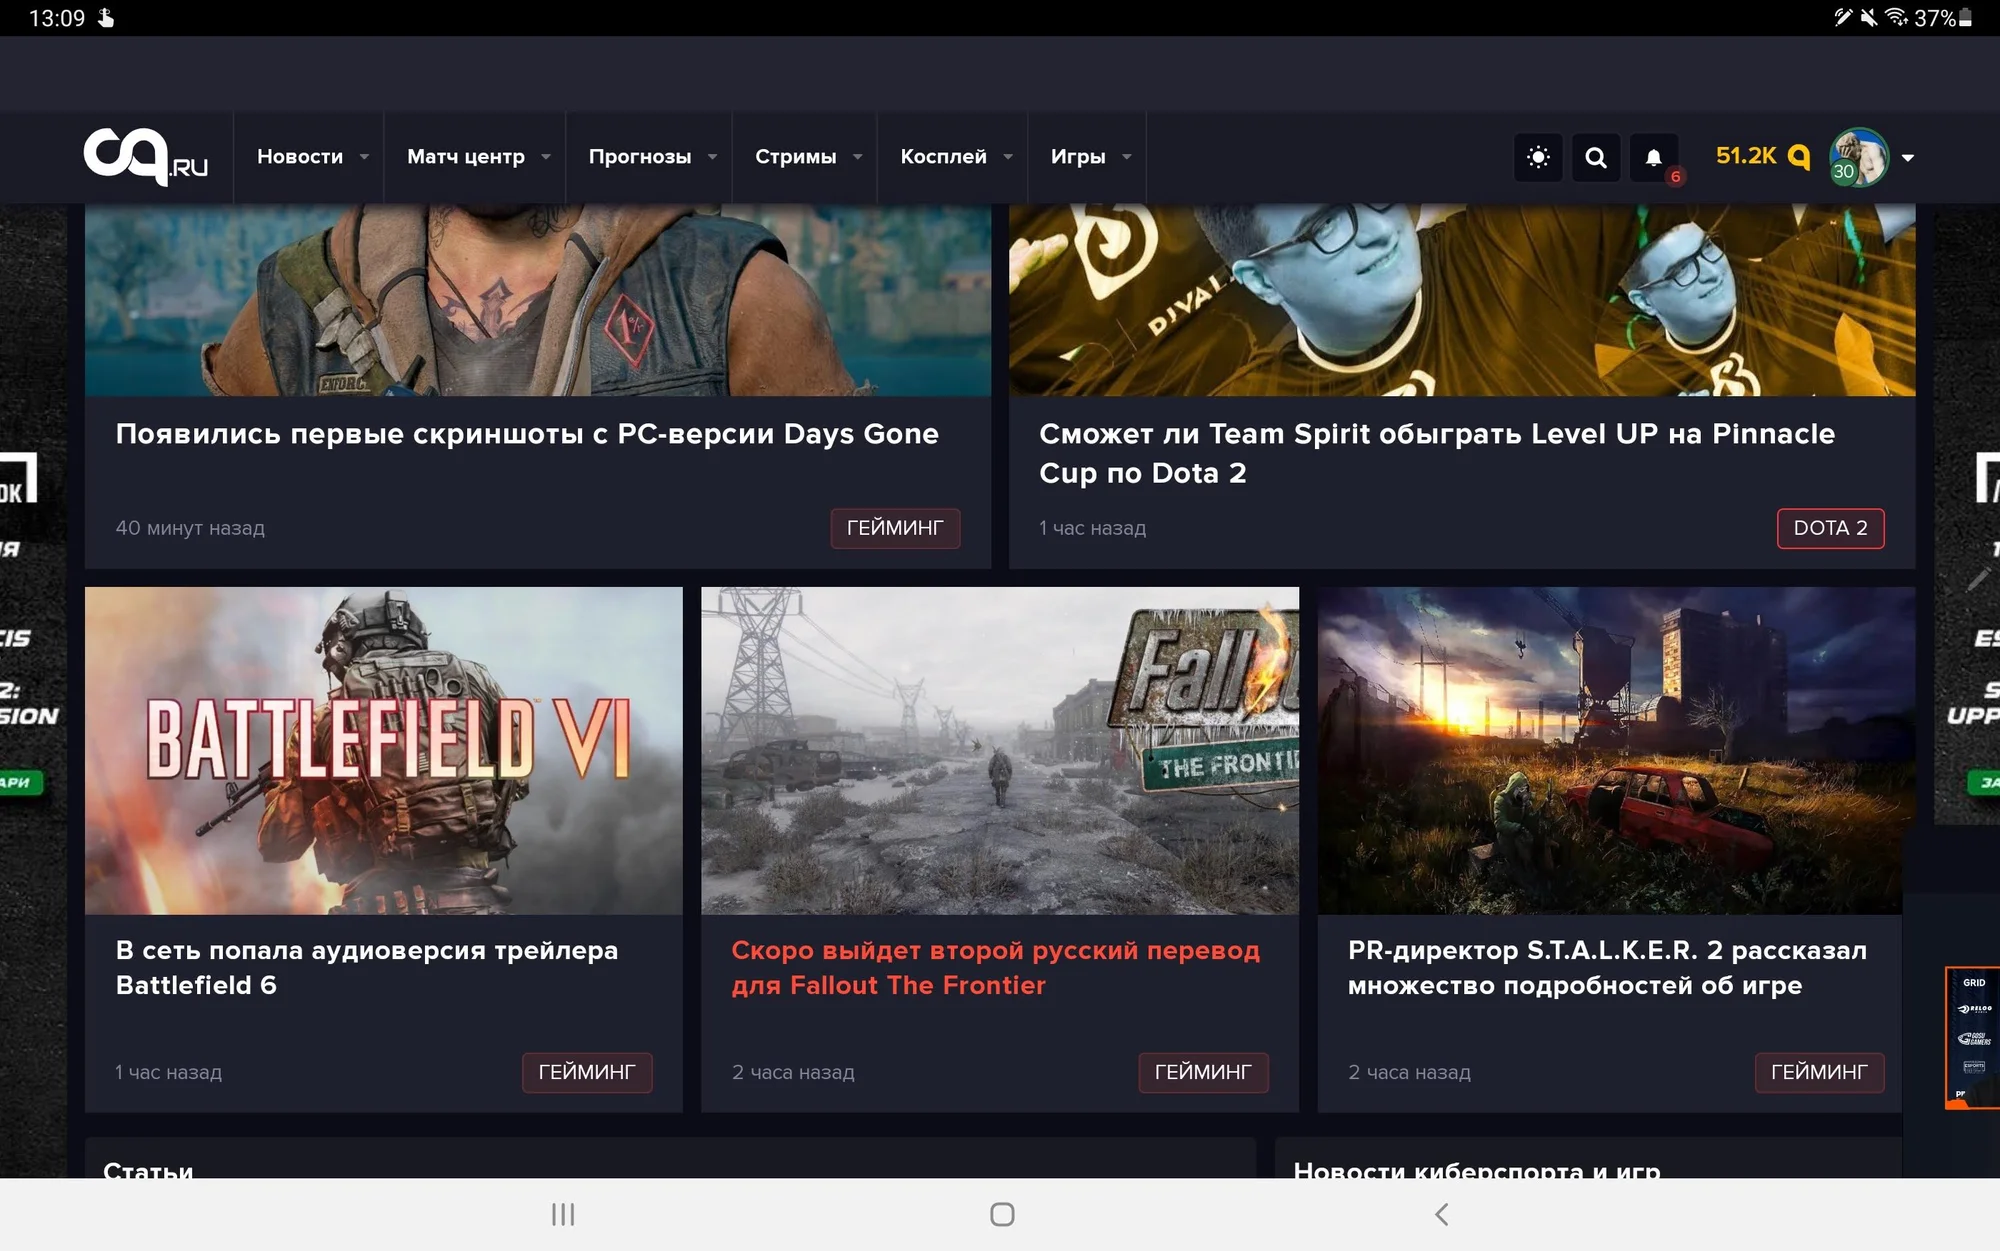Click the ГЕЙМИНГ tag on Battlefield 6 card
Image resolution: width=2000 pixels, height=1251 pixels.
point(587,1072)
